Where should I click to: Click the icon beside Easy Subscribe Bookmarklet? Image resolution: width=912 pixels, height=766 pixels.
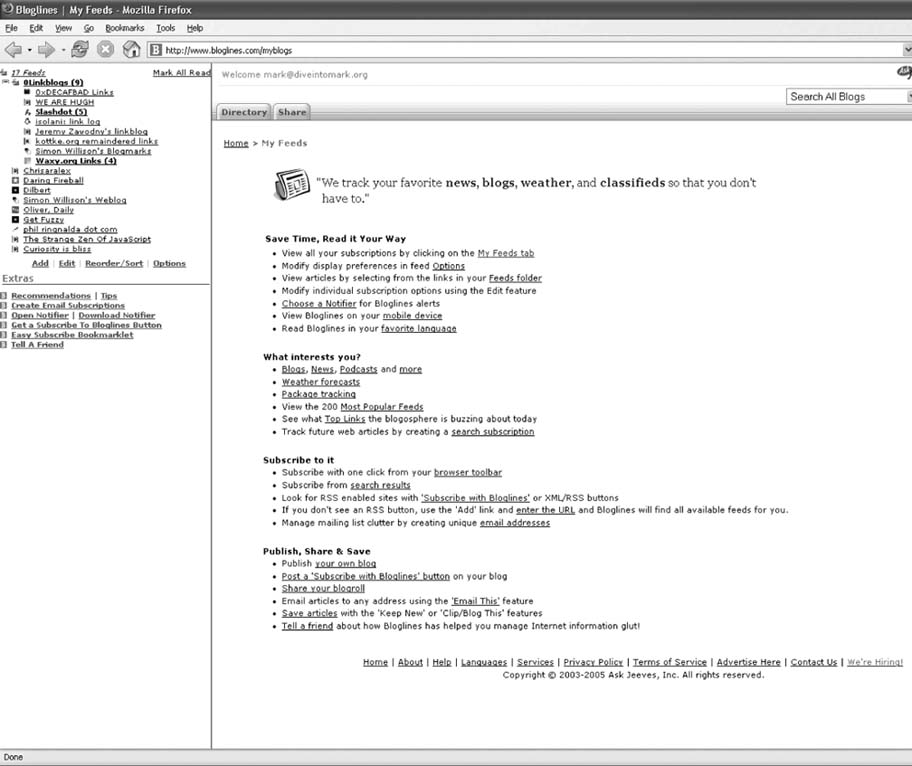(x=3, y=334)
